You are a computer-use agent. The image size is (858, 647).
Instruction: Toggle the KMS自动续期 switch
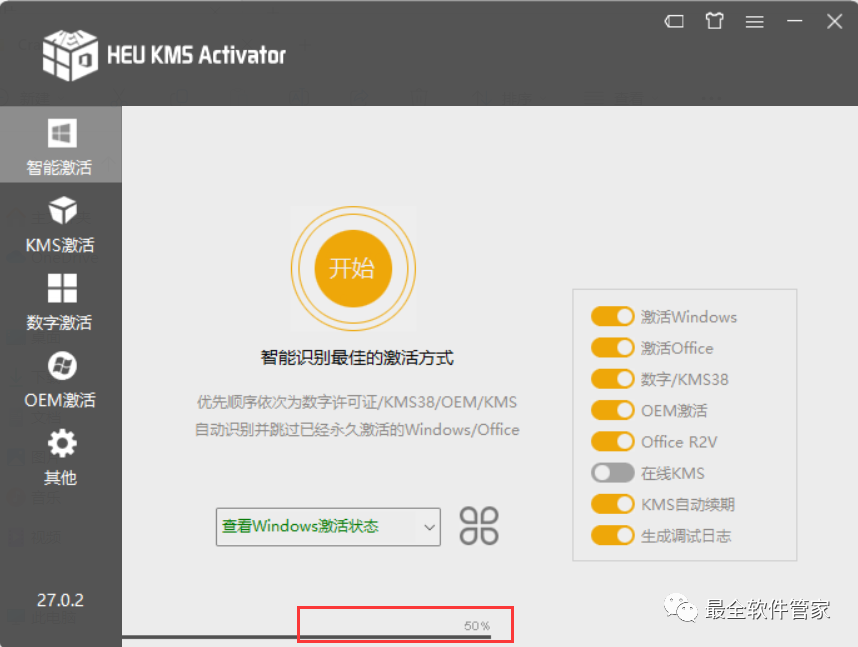tap(612, 504)
